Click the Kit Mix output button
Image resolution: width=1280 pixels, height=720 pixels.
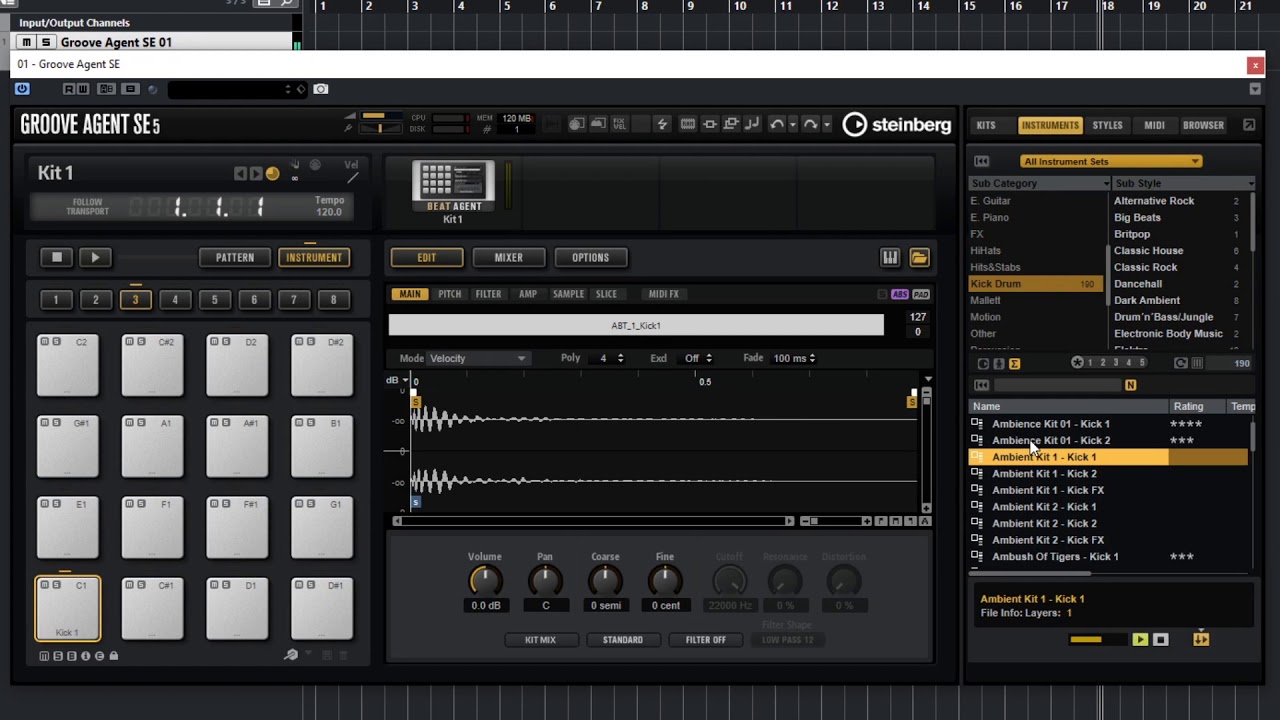540,640
